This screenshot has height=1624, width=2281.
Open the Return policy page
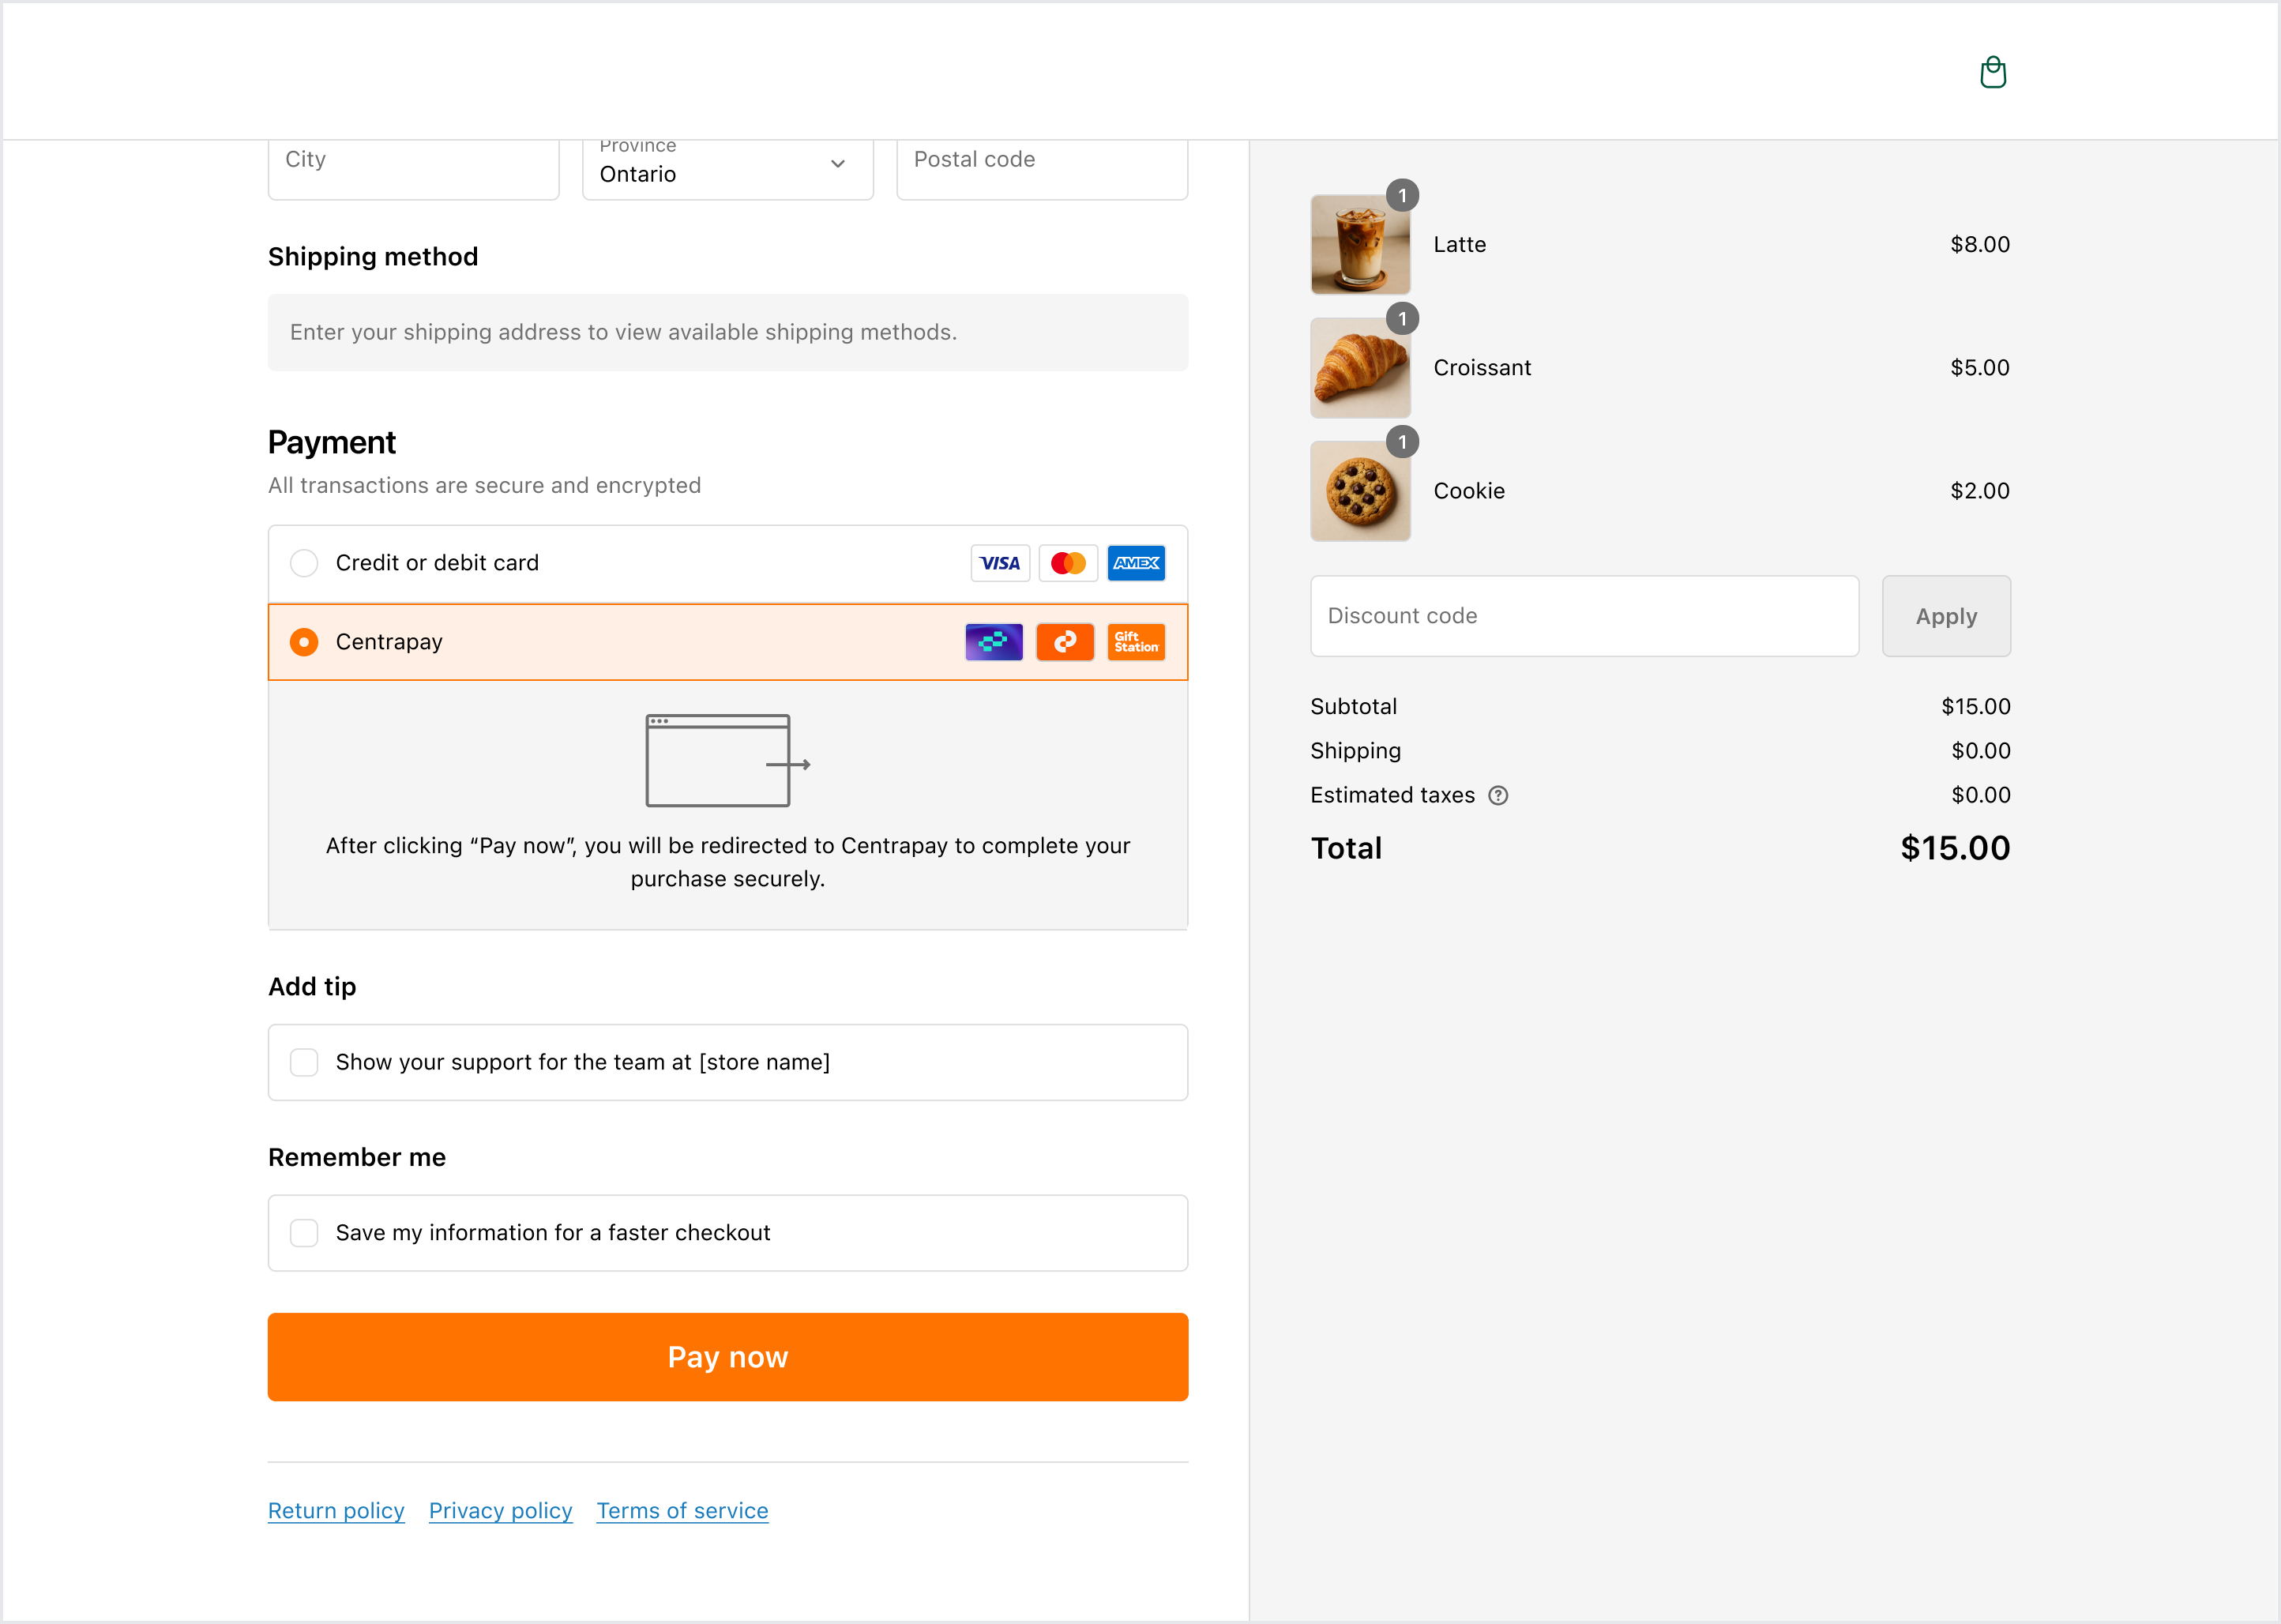click(x=335, y=1511)
